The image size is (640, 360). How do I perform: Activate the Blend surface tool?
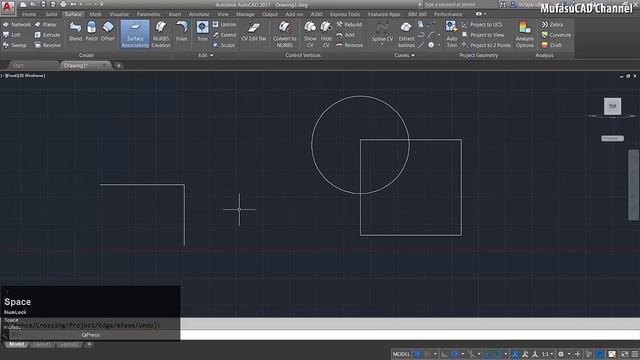point(76,31)
